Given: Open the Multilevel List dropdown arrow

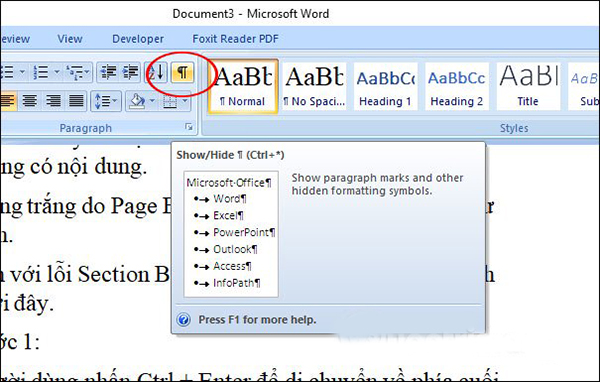Looking at the screenshot, I should [88, 72].
